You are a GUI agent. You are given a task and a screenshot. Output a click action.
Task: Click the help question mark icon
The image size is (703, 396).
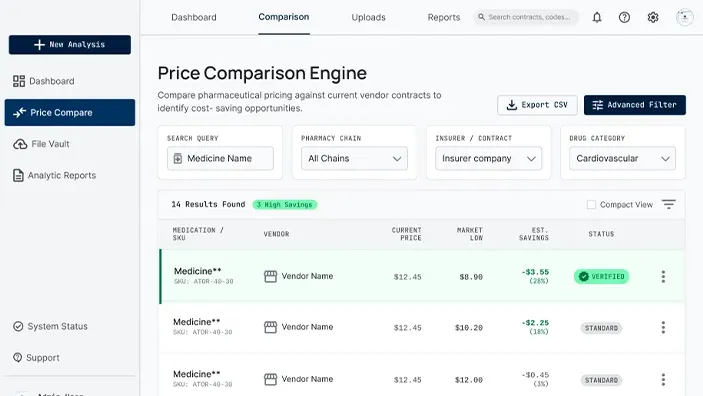(624, 17)
